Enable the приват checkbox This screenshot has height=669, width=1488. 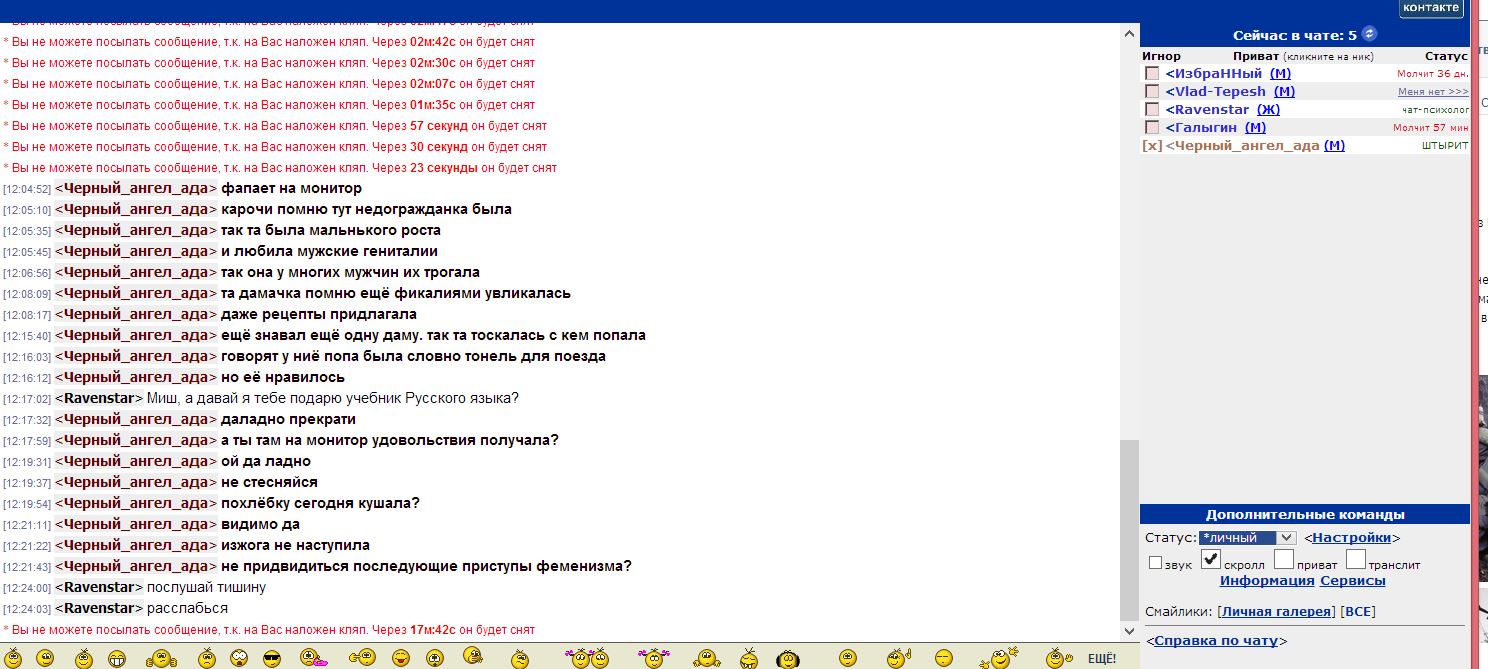(1284, 559)
